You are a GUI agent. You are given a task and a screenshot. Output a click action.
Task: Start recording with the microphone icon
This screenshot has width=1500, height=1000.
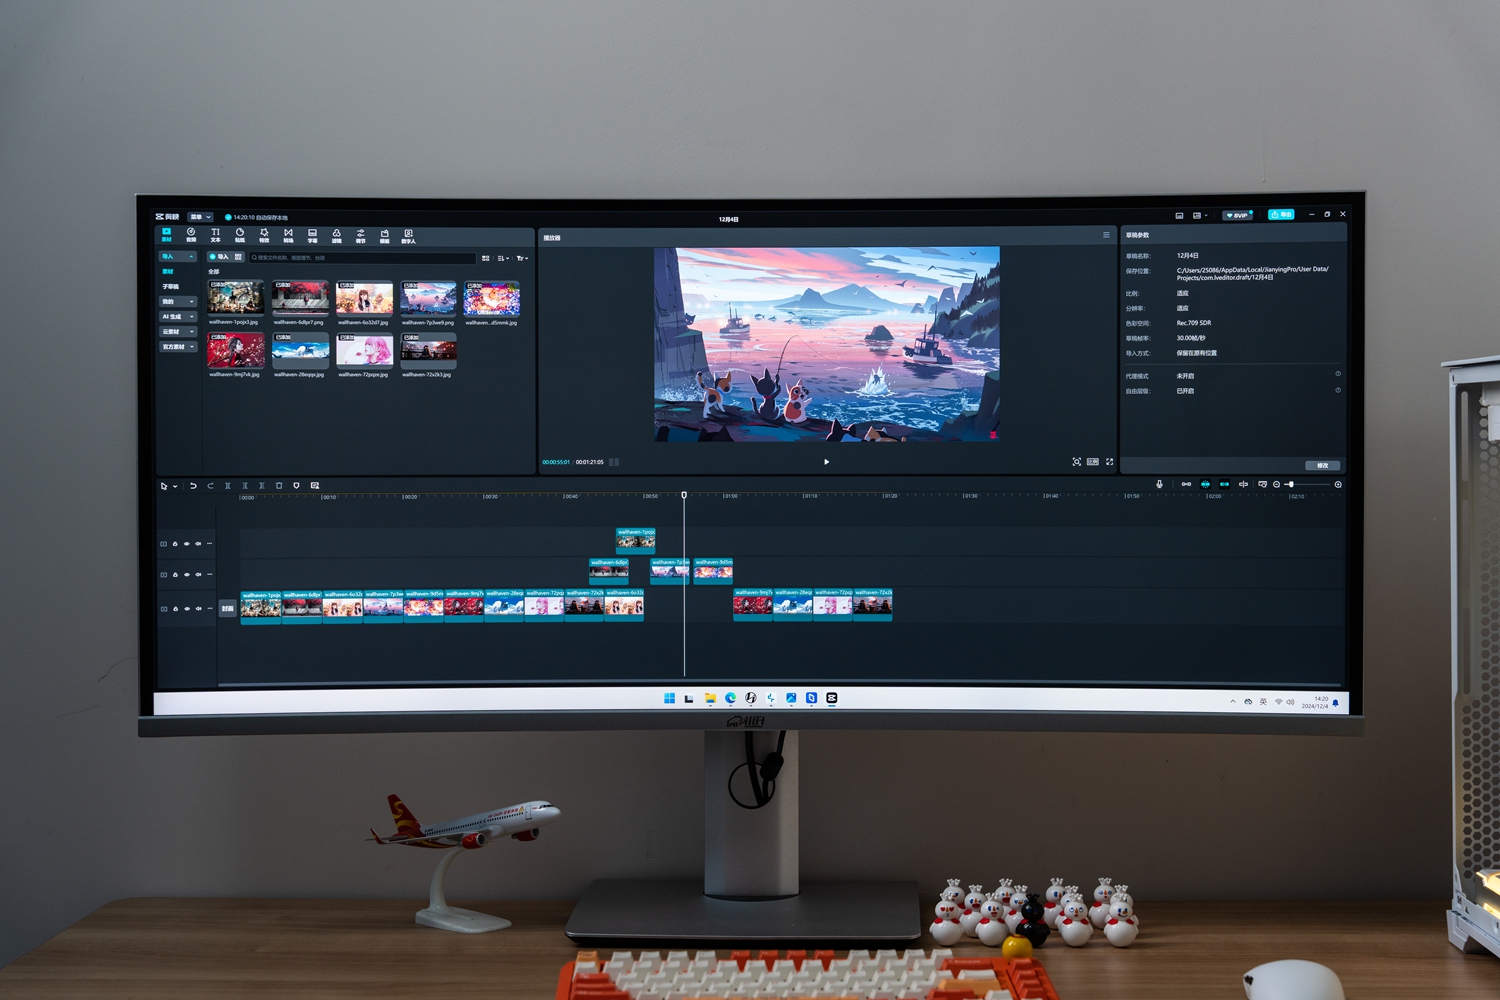tap(1159, 484)
